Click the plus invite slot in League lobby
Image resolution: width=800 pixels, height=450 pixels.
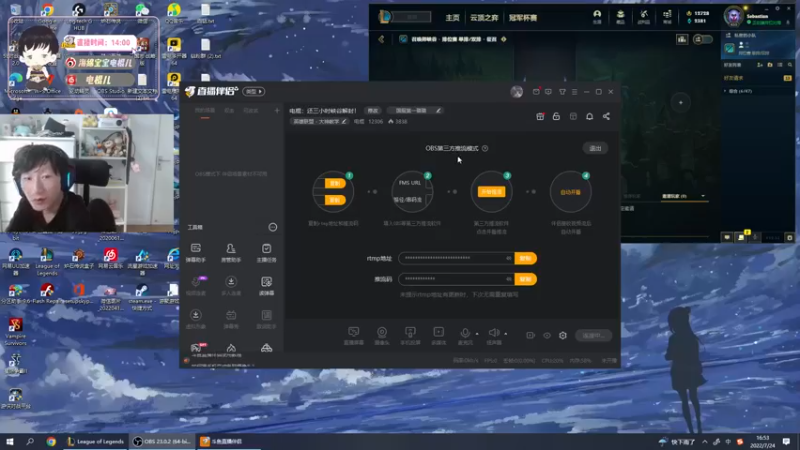point(681,103)
